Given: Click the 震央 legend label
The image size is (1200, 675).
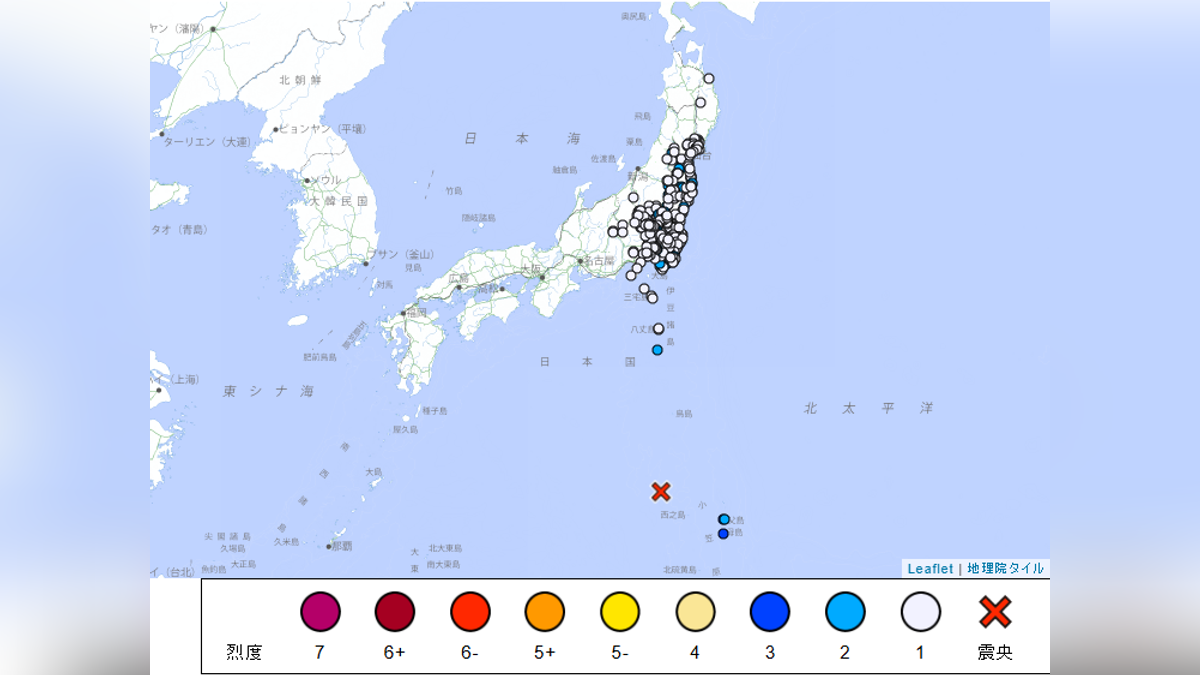Looking at the screenshot, I should pos(995,653).
